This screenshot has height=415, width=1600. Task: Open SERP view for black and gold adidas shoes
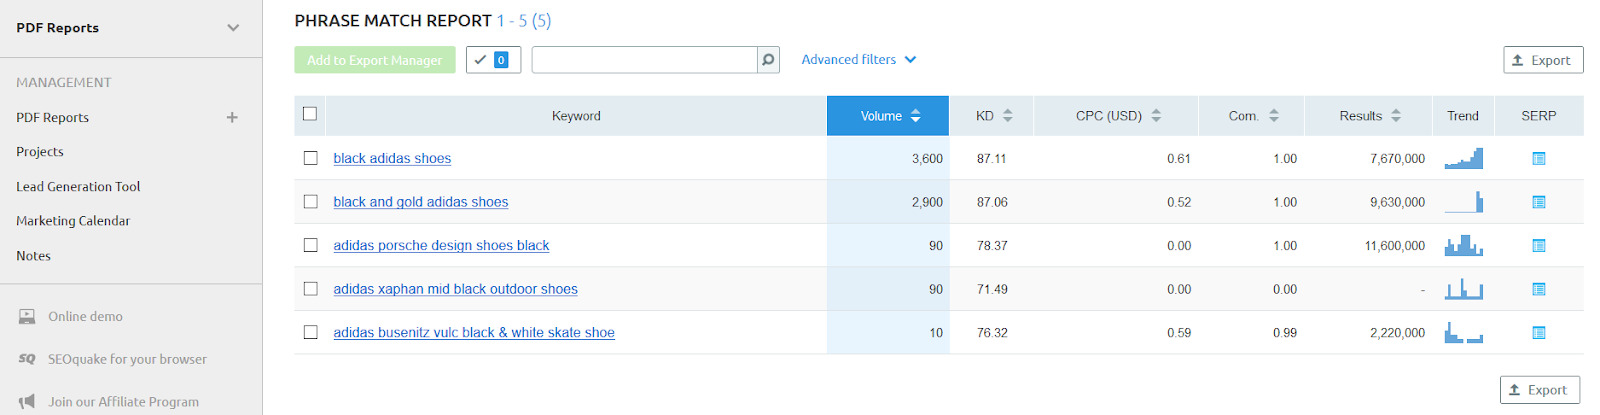[1538, 202]
